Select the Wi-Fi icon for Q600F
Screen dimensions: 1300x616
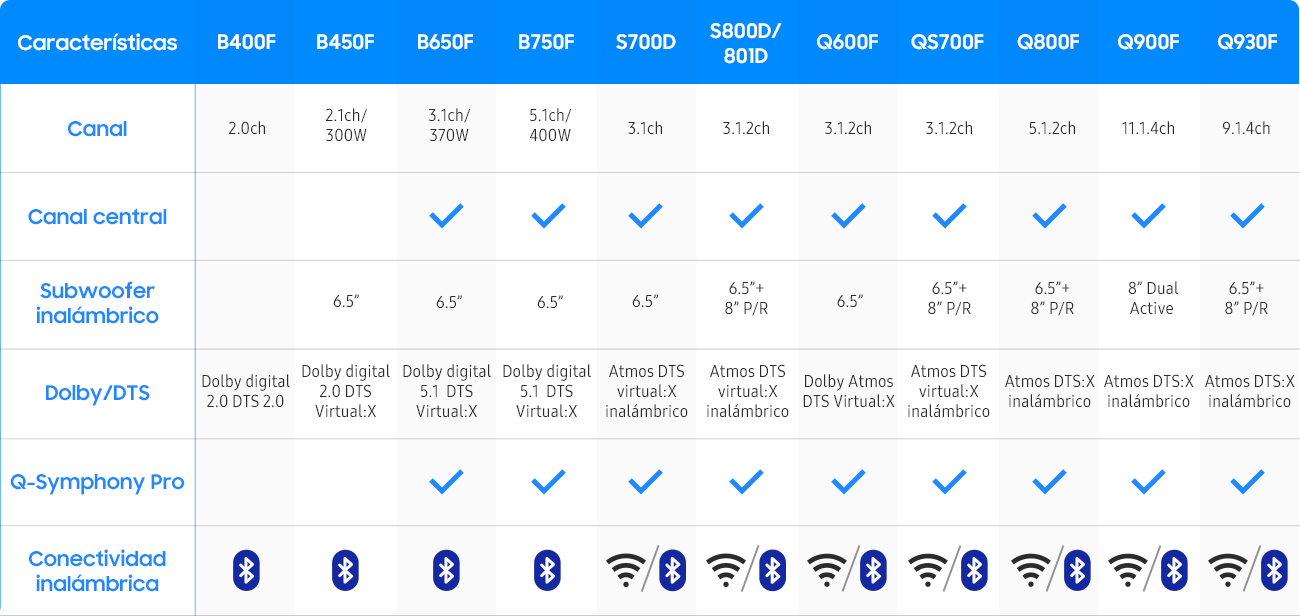tap(827, 570)
